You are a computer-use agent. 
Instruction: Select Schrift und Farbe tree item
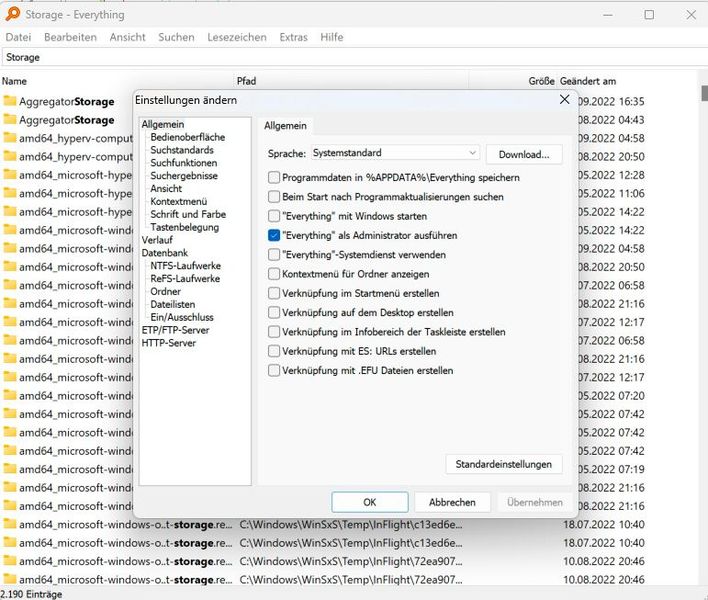click(187, 214)
